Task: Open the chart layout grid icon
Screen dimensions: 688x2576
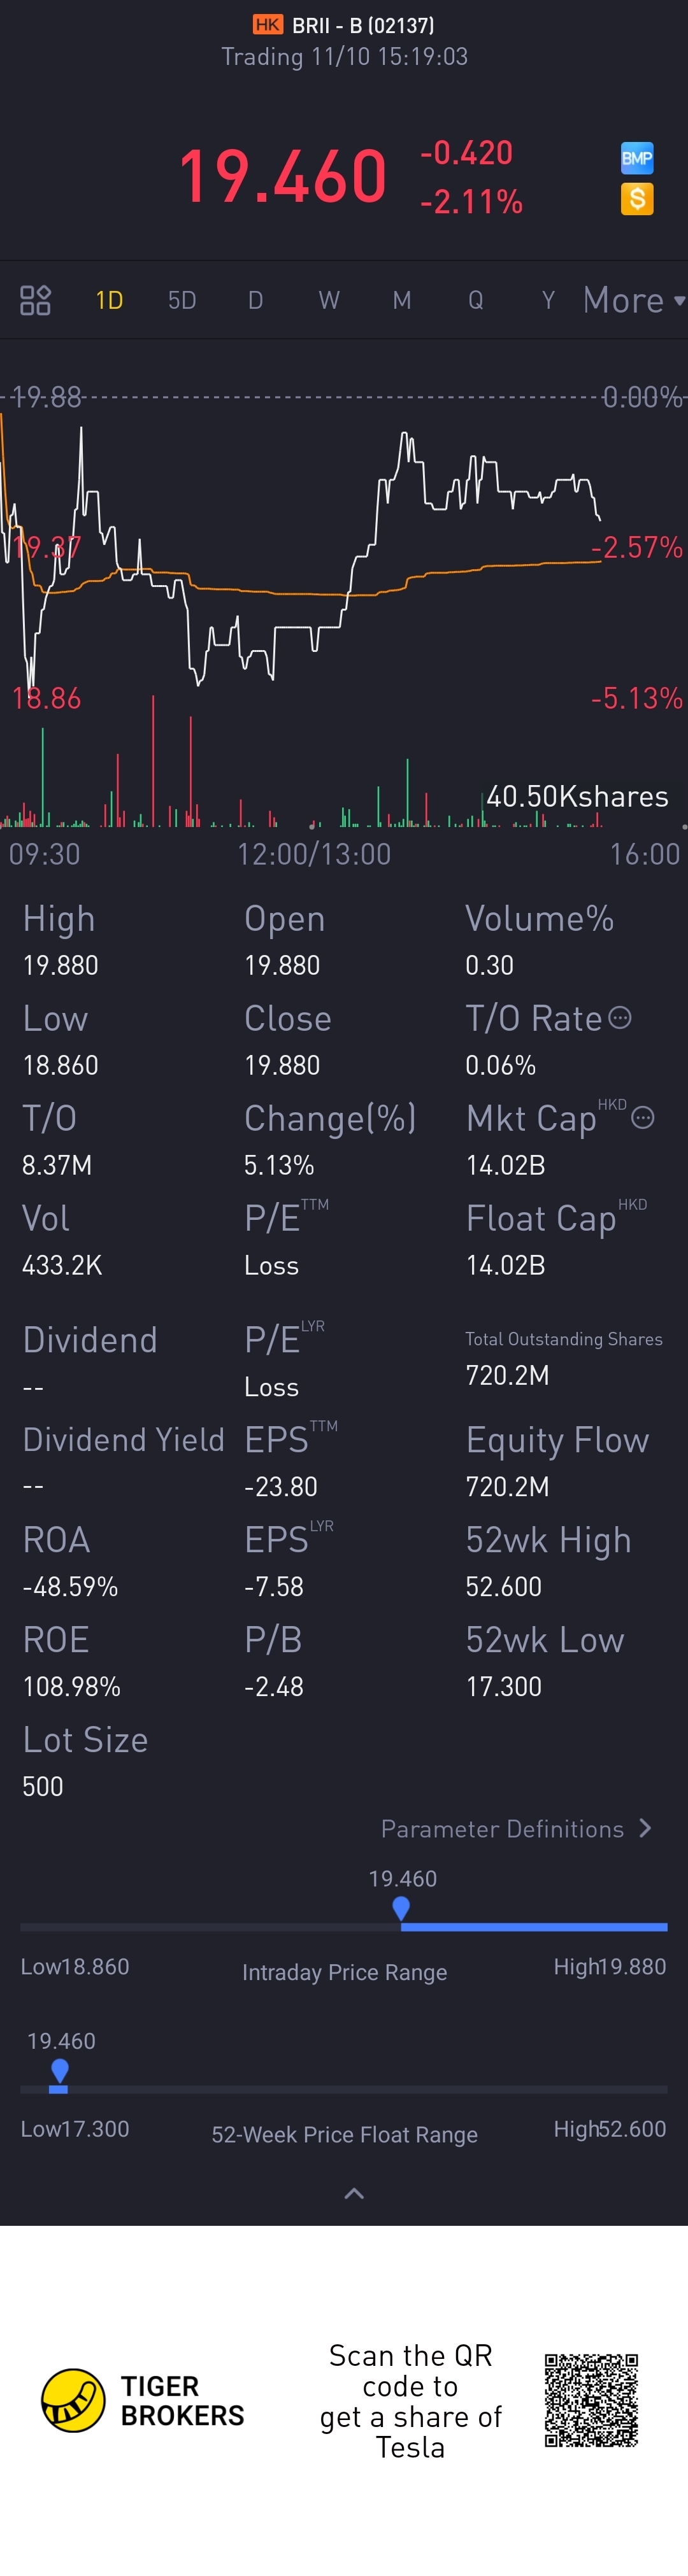Action: coord(36,300)
